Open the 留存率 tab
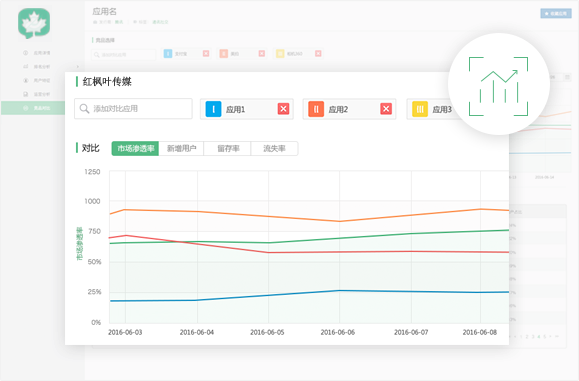This screenshot has height=381, width=579. 227,148
